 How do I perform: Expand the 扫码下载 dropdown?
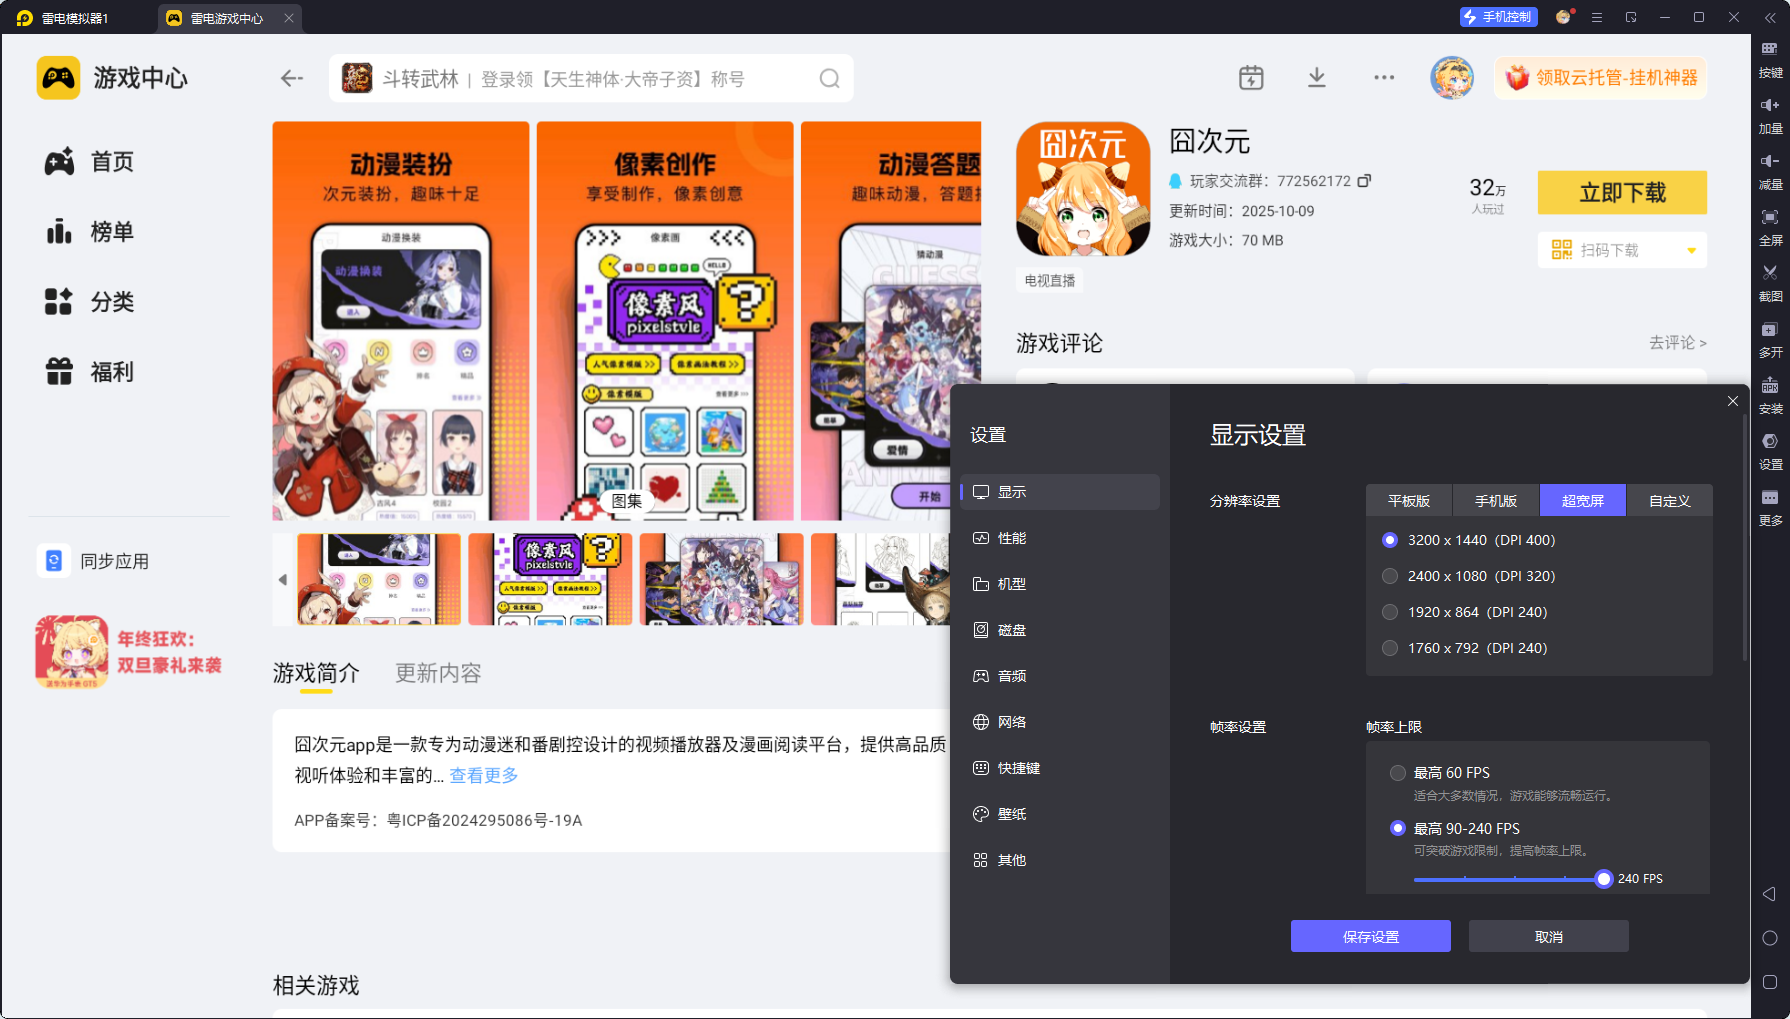point(1691,250)
